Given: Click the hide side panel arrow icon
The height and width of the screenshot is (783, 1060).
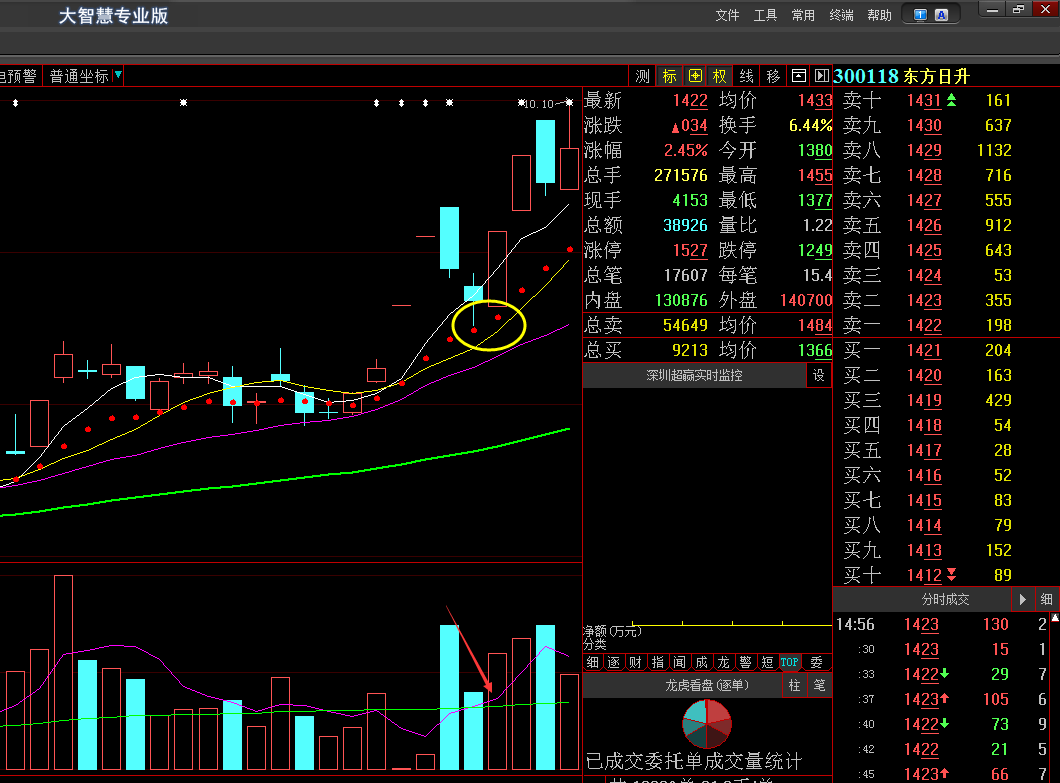Looking at the screenshot, I should pyautogui.click(x=821, y=76).
